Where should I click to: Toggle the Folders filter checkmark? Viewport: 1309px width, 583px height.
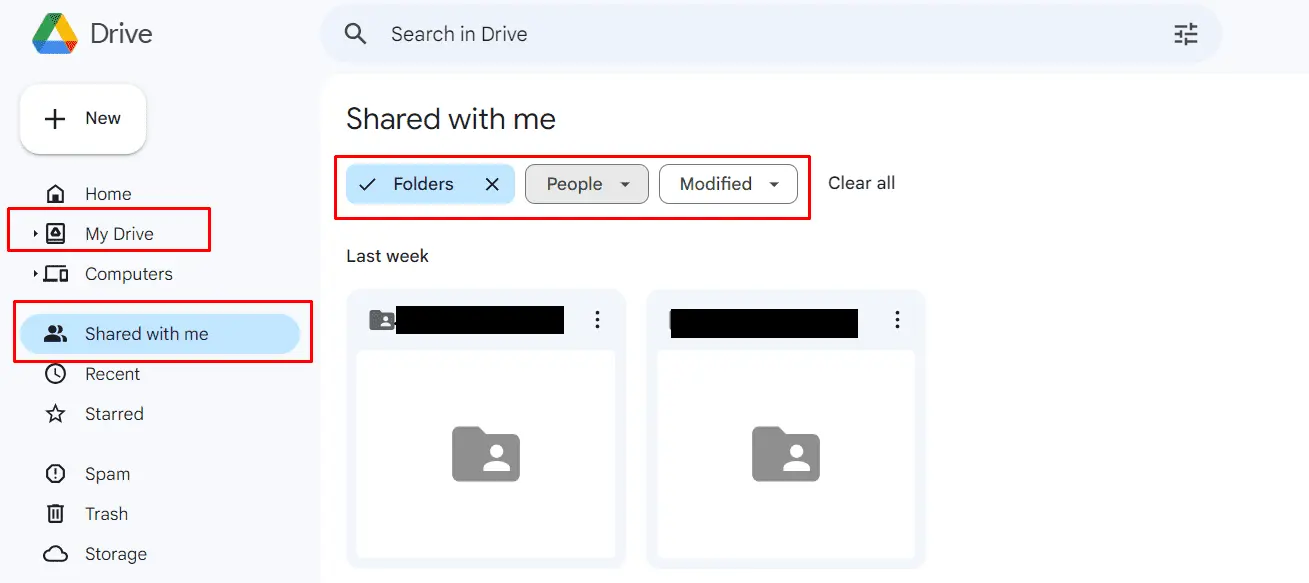point(369,184)
